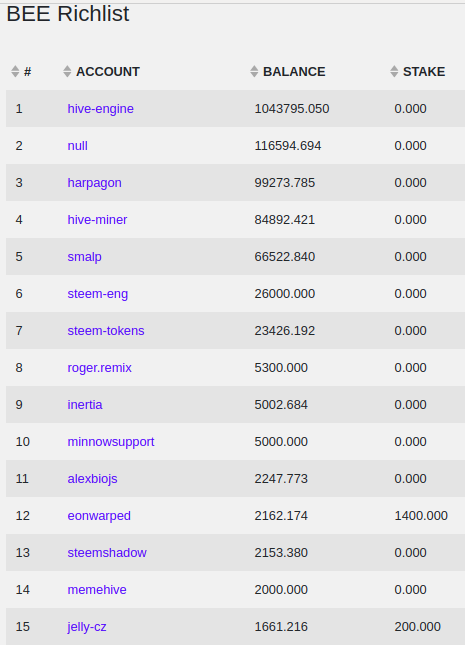465x645 pixels.
Task: Open the steem-eng account
Action: (98, 294)
